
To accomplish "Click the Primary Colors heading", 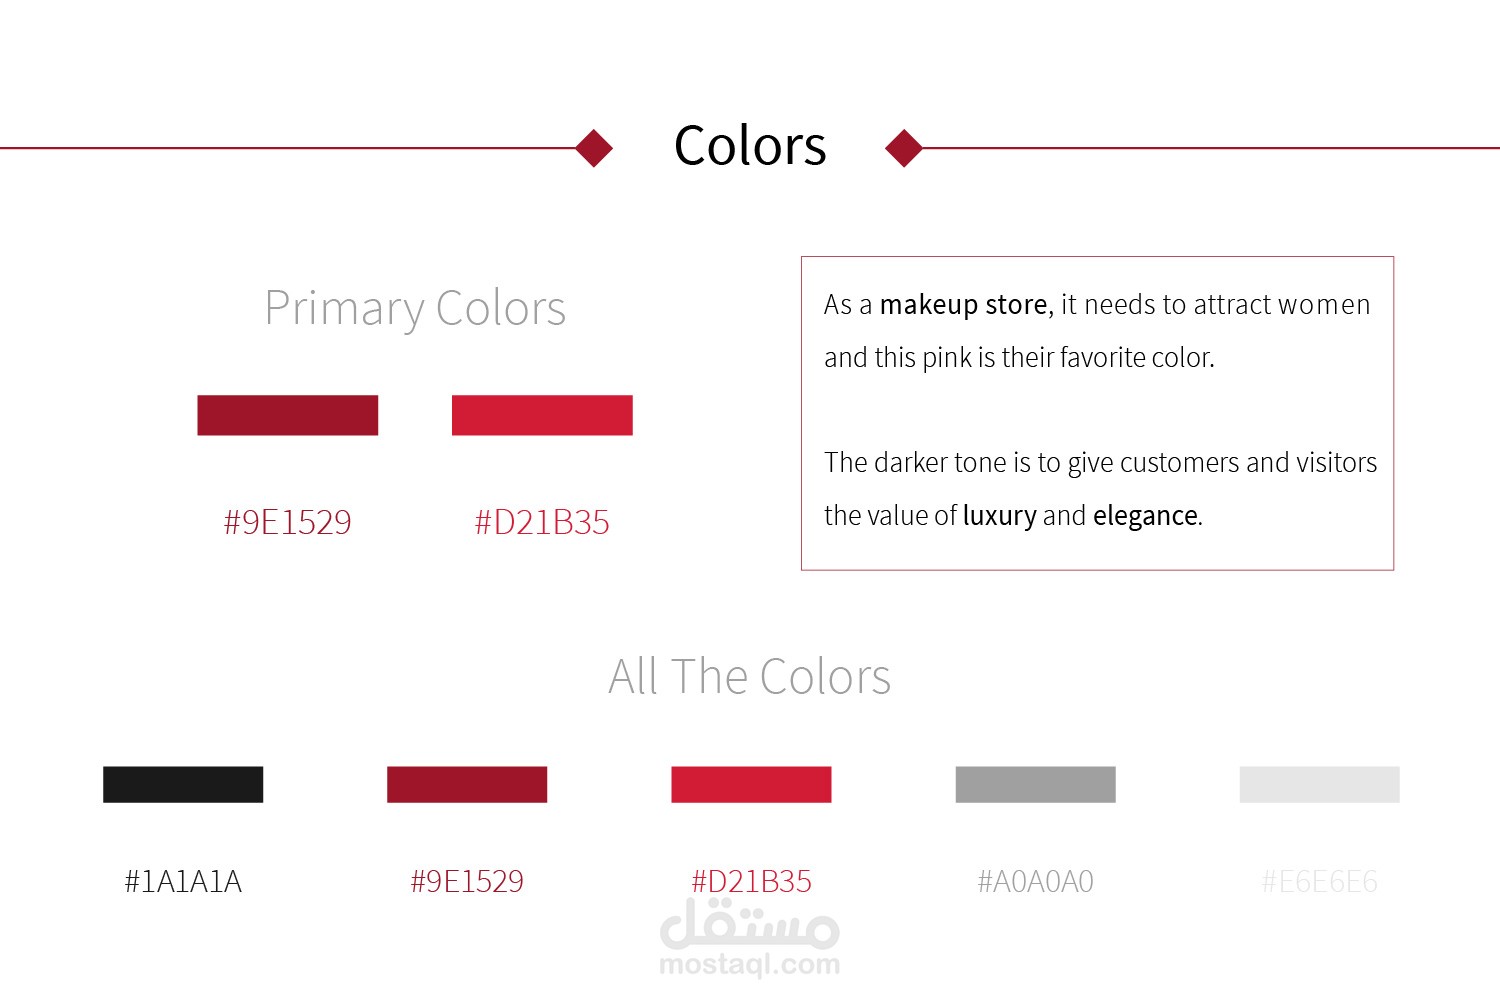I will tap(415, 308).
